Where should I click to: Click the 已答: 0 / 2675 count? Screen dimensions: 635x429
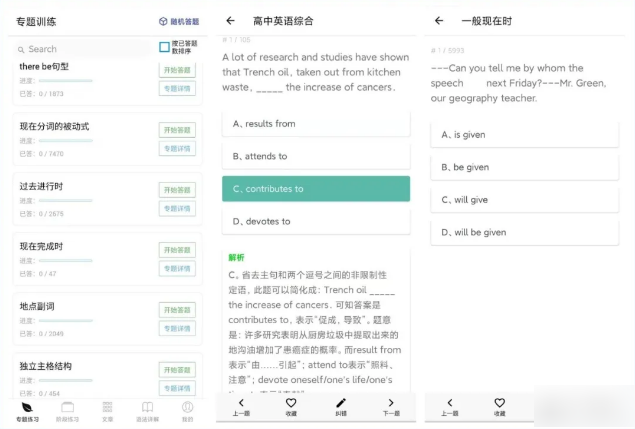point(41,214)
